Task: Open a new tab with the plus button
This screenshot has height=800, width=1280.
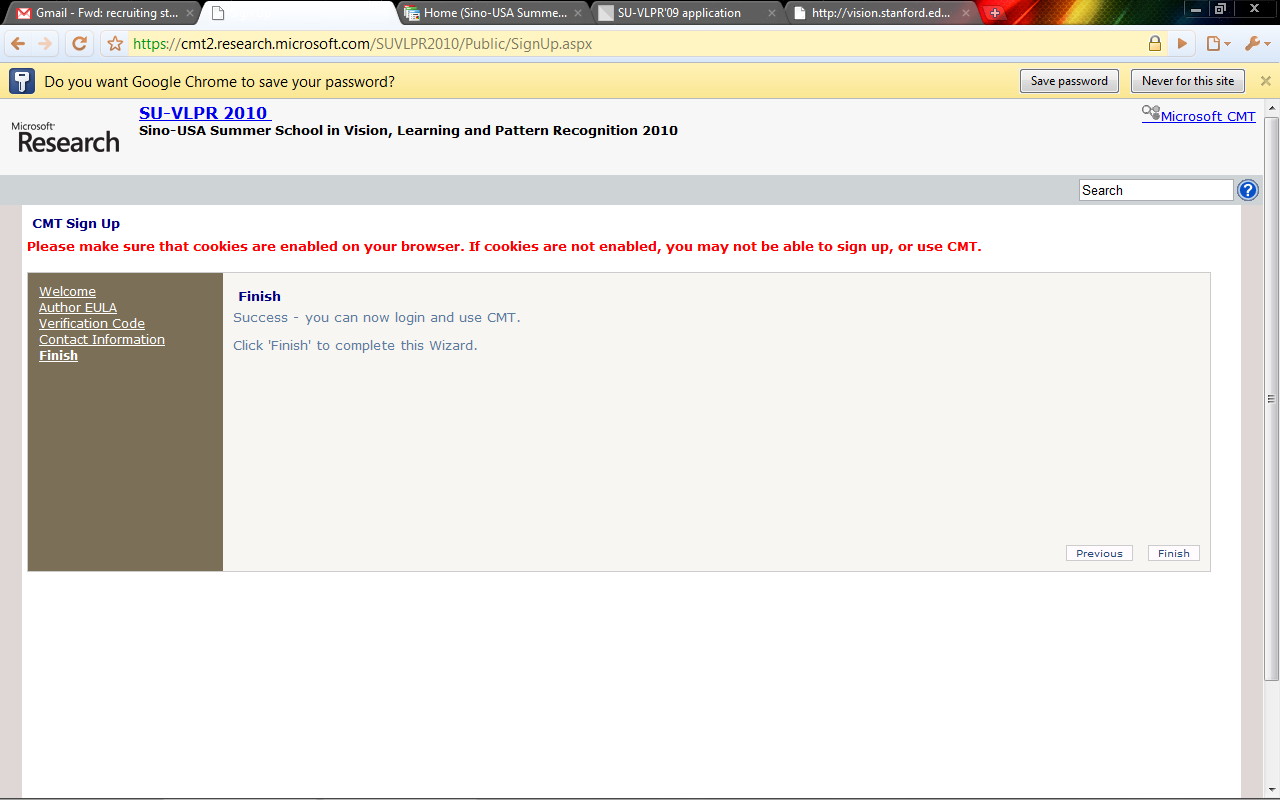Action: click(994, 13)
